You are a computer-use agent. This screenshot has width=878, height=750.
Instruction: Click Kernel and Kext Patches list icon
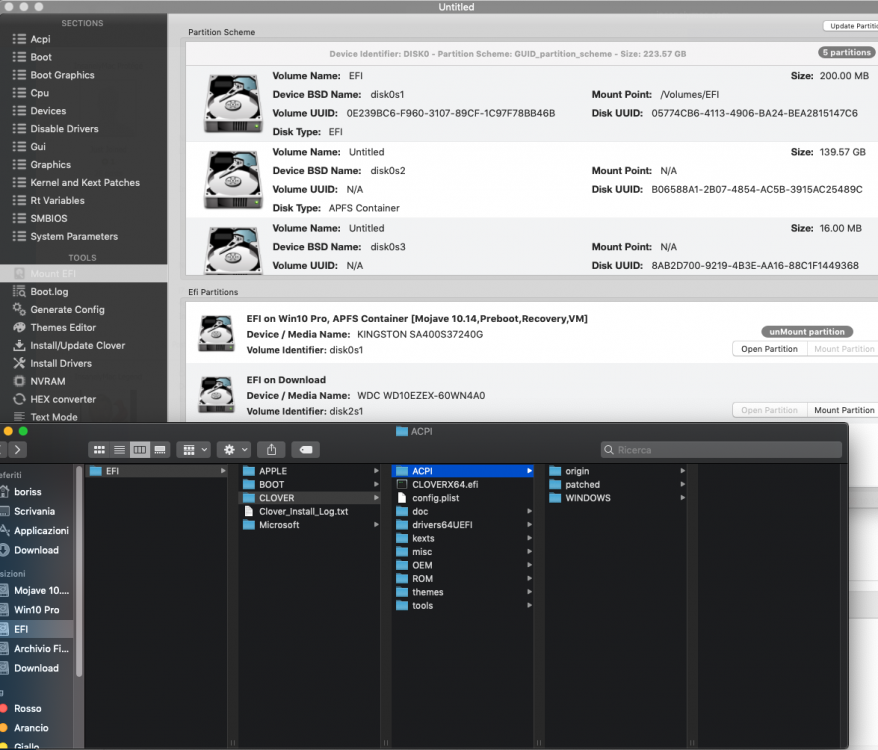click(20, 183)
